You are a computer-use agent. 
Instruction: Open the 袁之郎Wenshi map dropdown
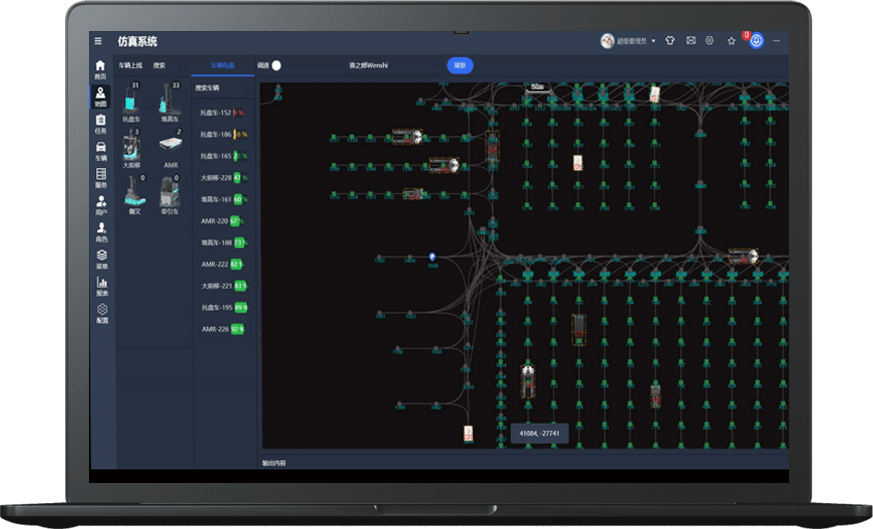coord(390,65)
